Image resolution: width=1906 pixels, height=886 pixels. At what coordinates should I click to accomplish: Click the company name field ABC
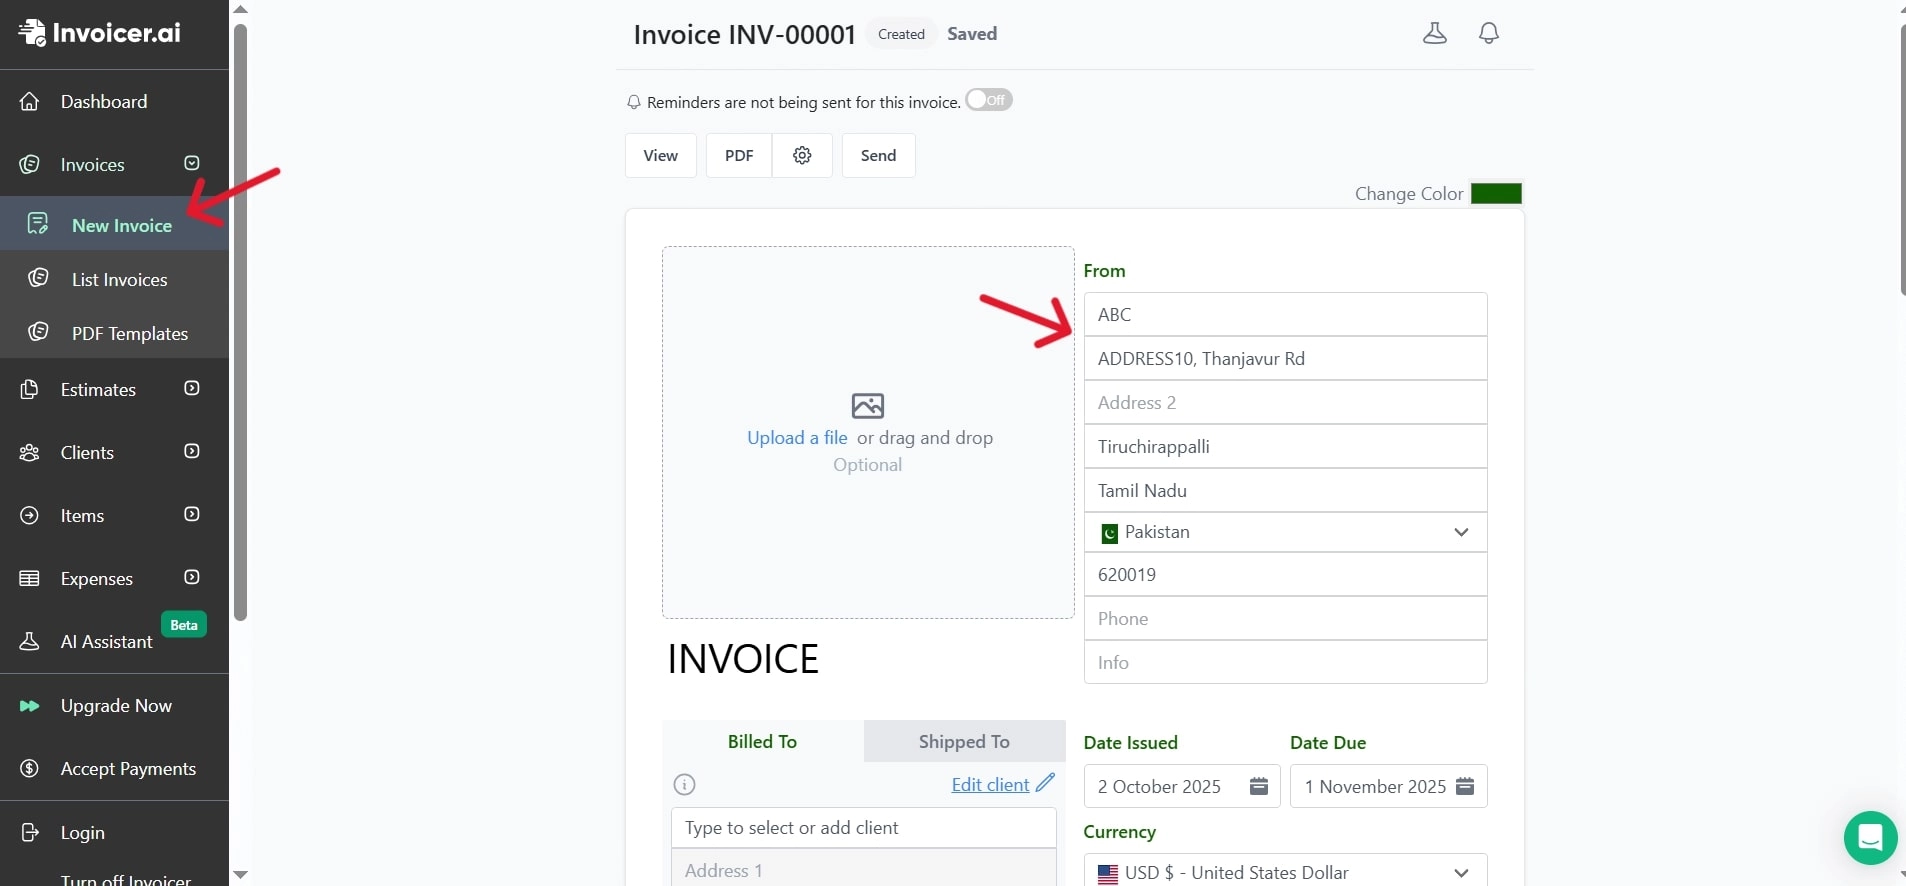pos(1285,314)
